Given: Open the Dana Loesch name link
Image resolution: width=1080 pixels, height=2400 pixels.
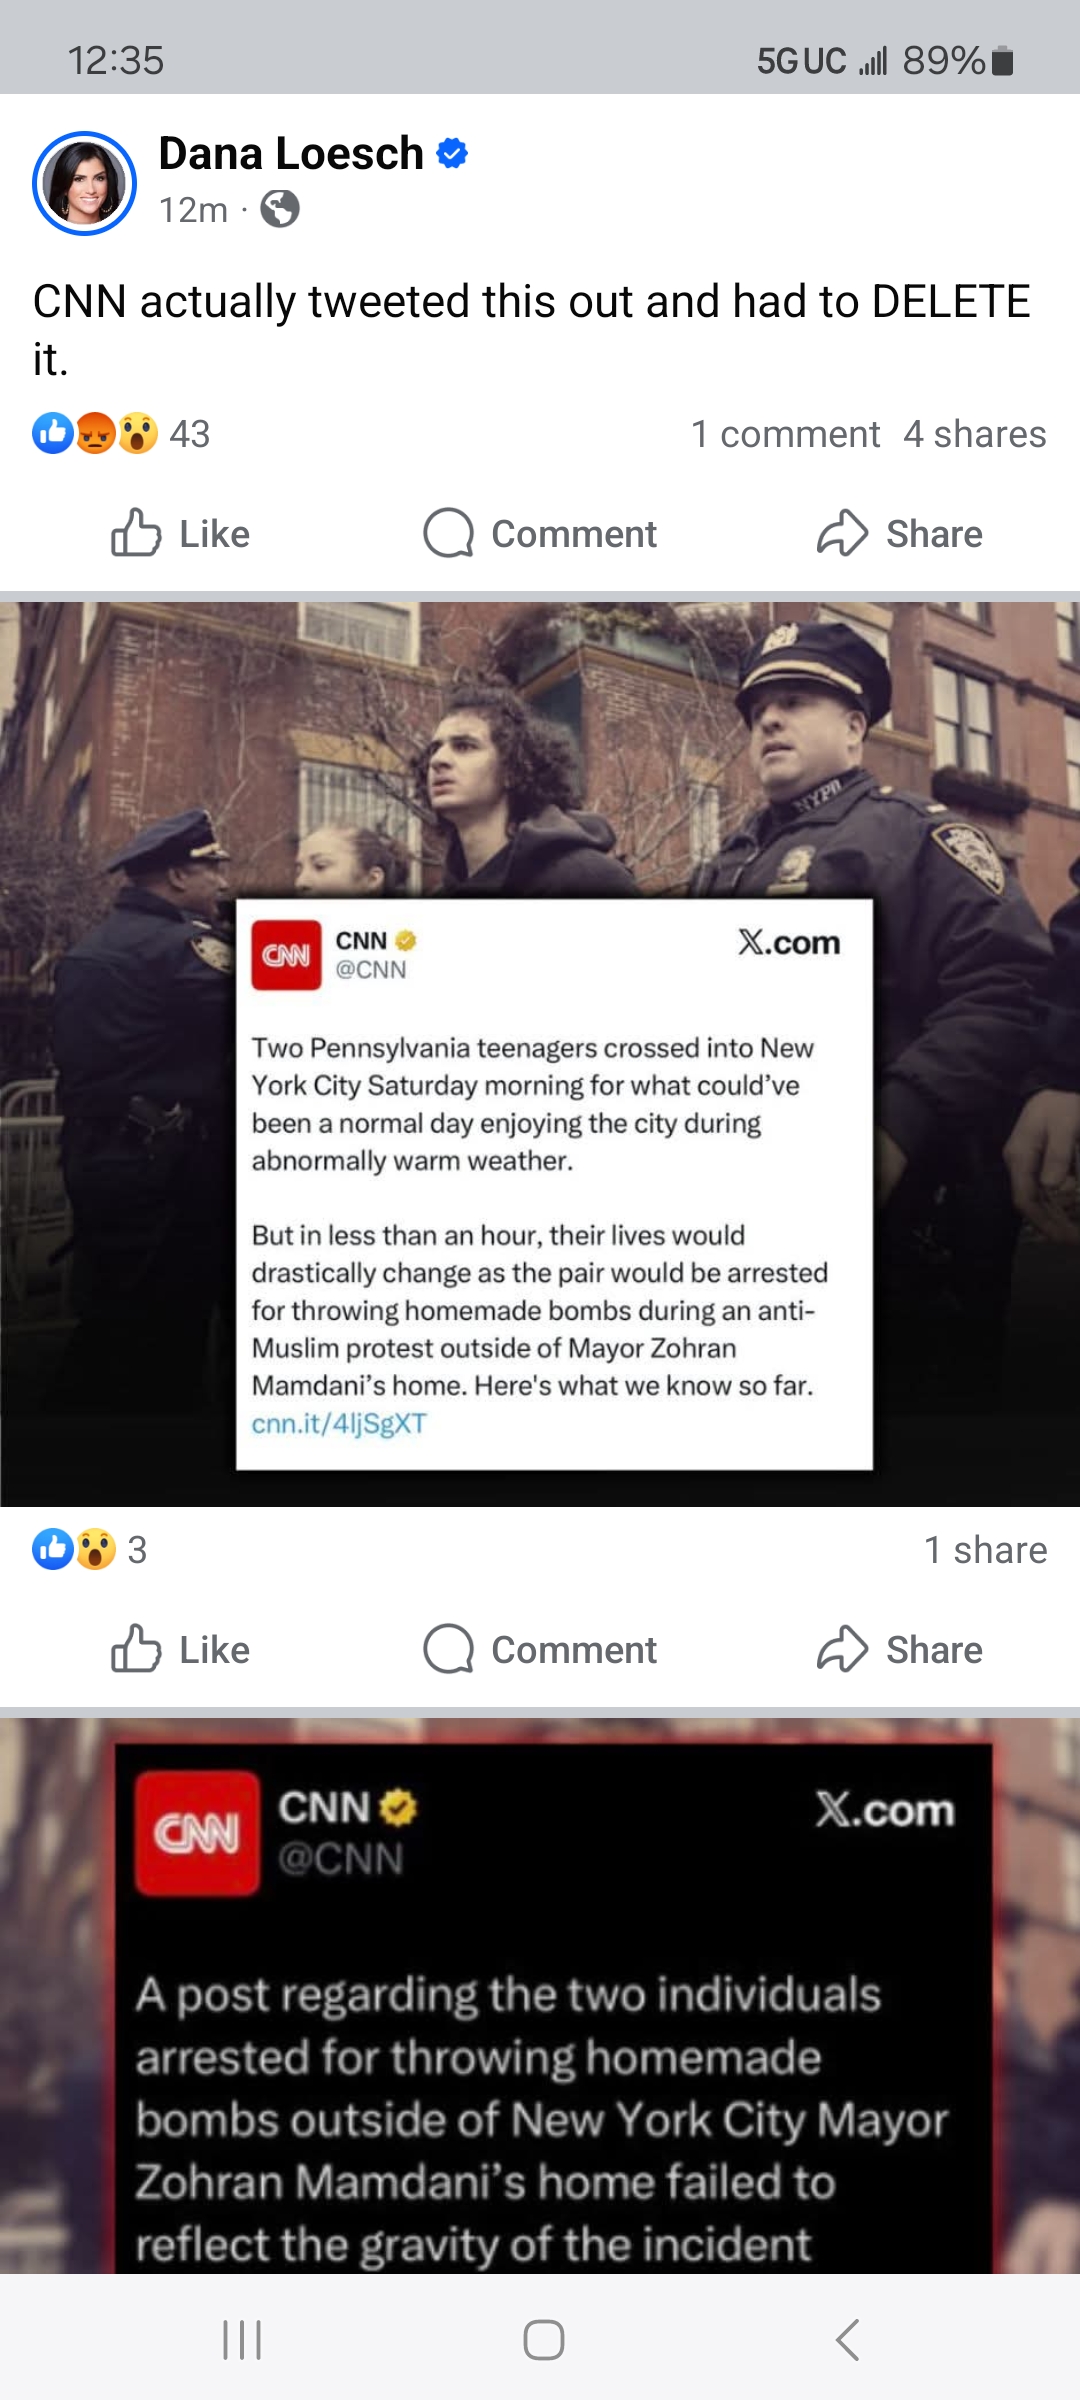Looking at the screenshot, I should click(291, 153).
